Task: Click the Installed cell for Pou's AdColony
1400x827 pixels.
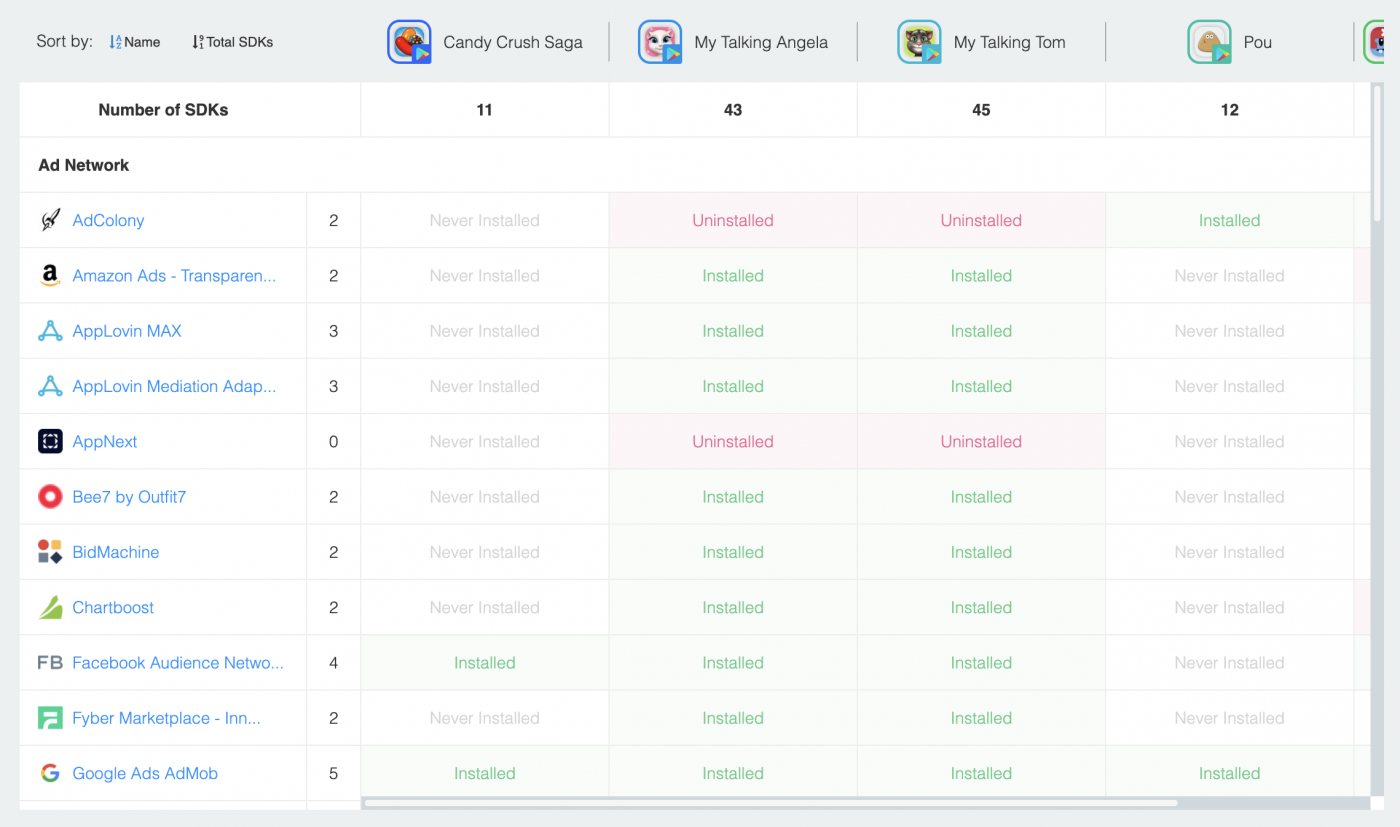Action: [x=1229, y=219]
